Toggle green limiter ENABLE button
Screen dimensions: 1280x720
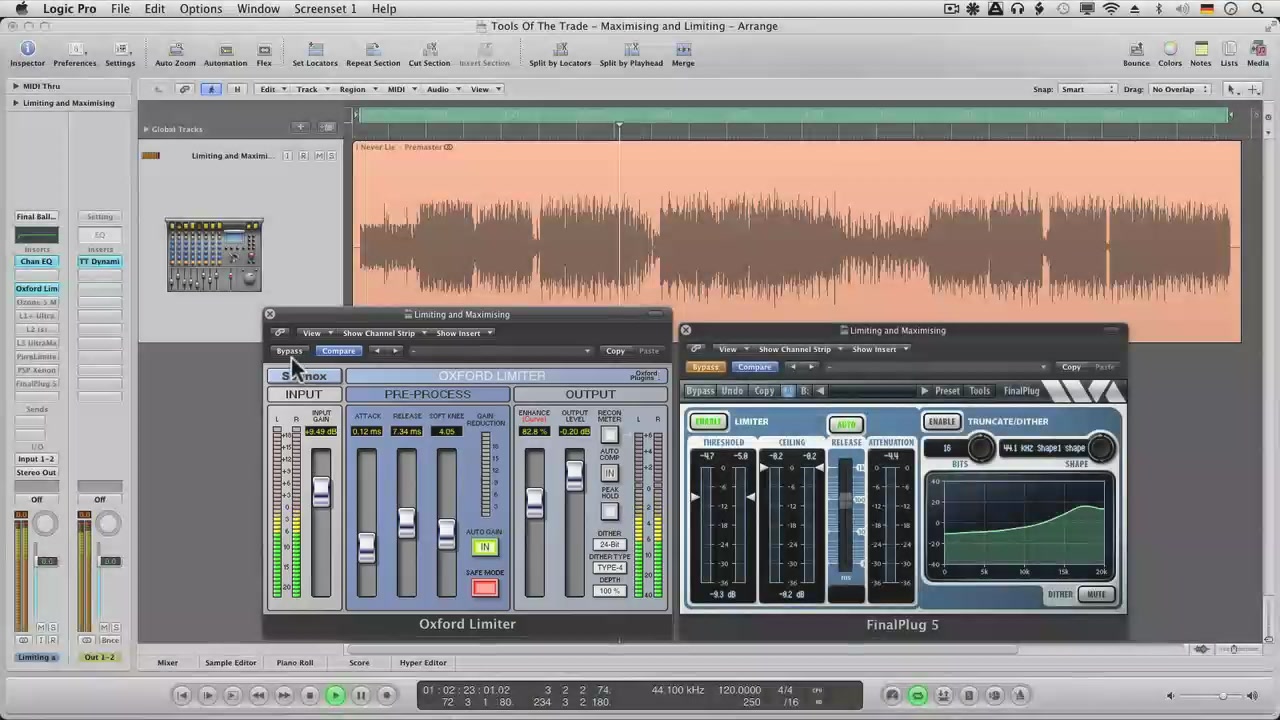[x=708, y=422]
